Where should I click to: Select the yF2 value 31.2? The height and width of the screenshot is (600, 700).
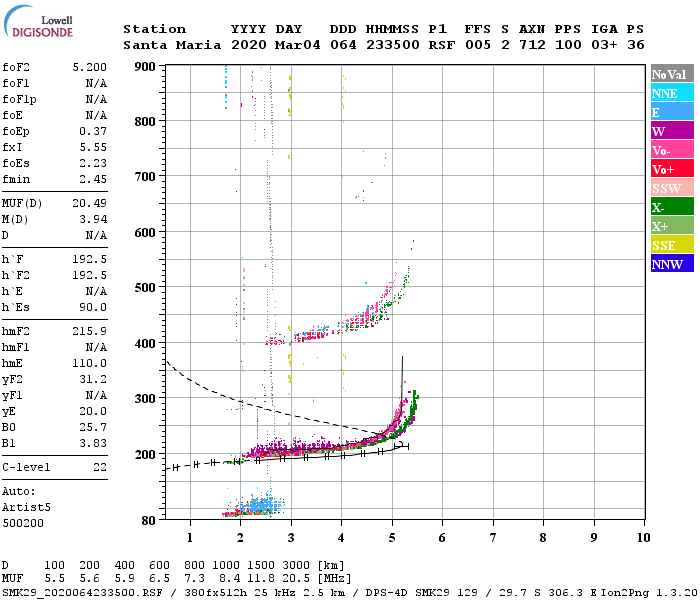pos(93,379)
